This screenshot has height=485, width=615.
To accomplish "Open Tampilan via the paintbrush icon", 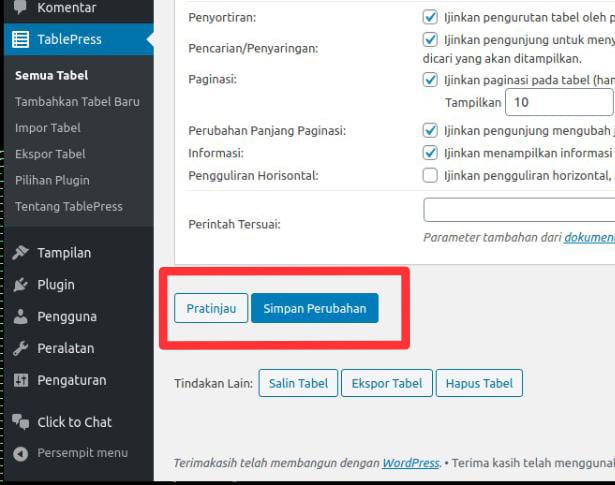I will coord(20,253).
